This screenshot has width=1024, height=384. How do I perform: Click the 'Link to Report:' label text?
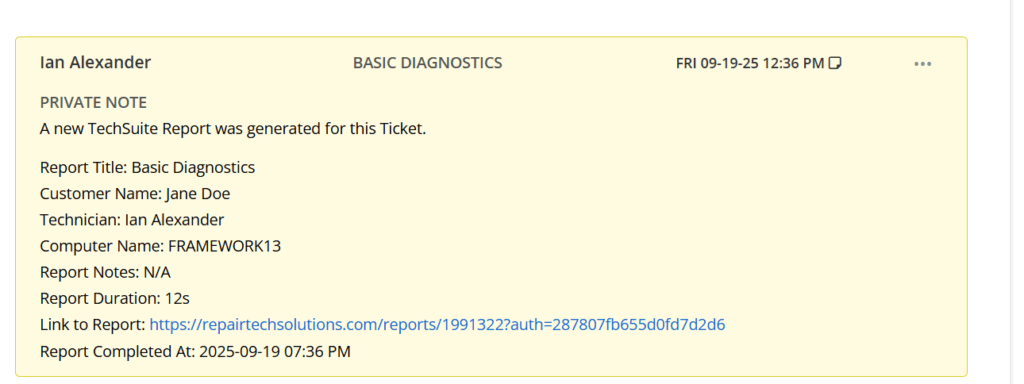92,325
